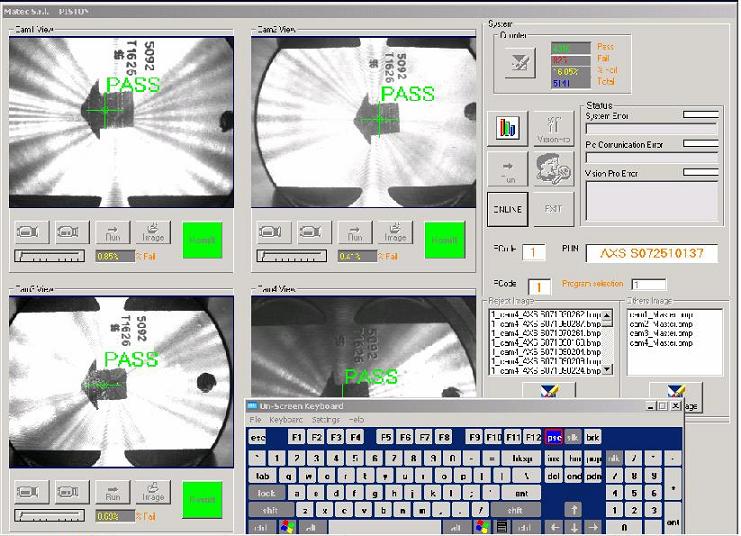
Task: Click the slider under Cam1 View
Action: tap(50, 256)
